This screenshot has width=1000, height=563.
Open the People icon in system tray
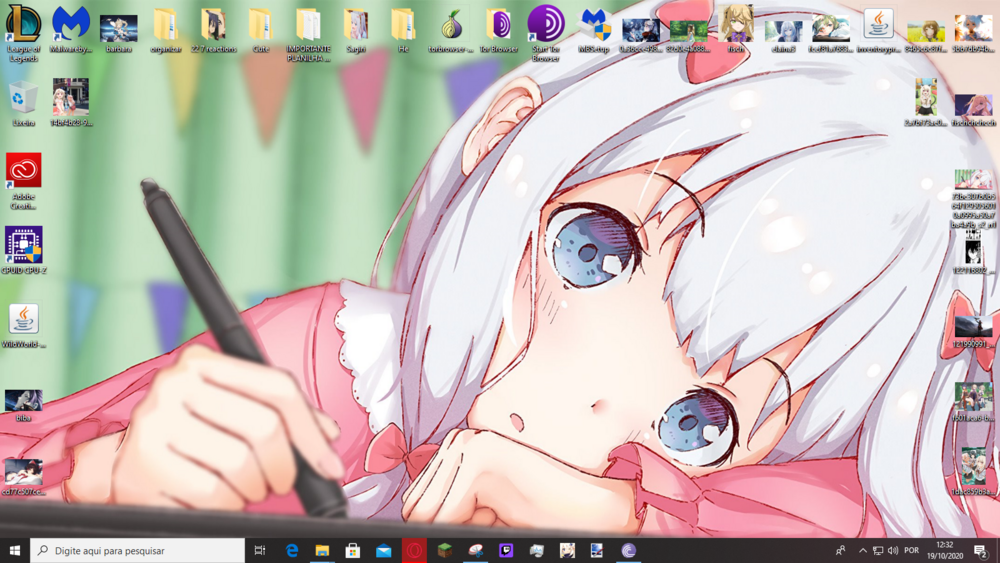click(841, 550)
